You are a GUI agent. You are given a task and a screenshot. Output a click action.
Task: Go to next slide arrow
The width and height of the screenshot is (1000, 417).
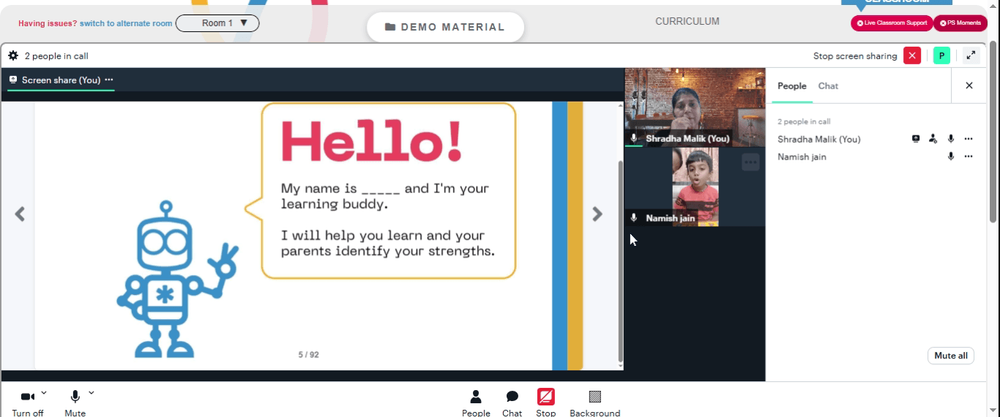(597, 214)
